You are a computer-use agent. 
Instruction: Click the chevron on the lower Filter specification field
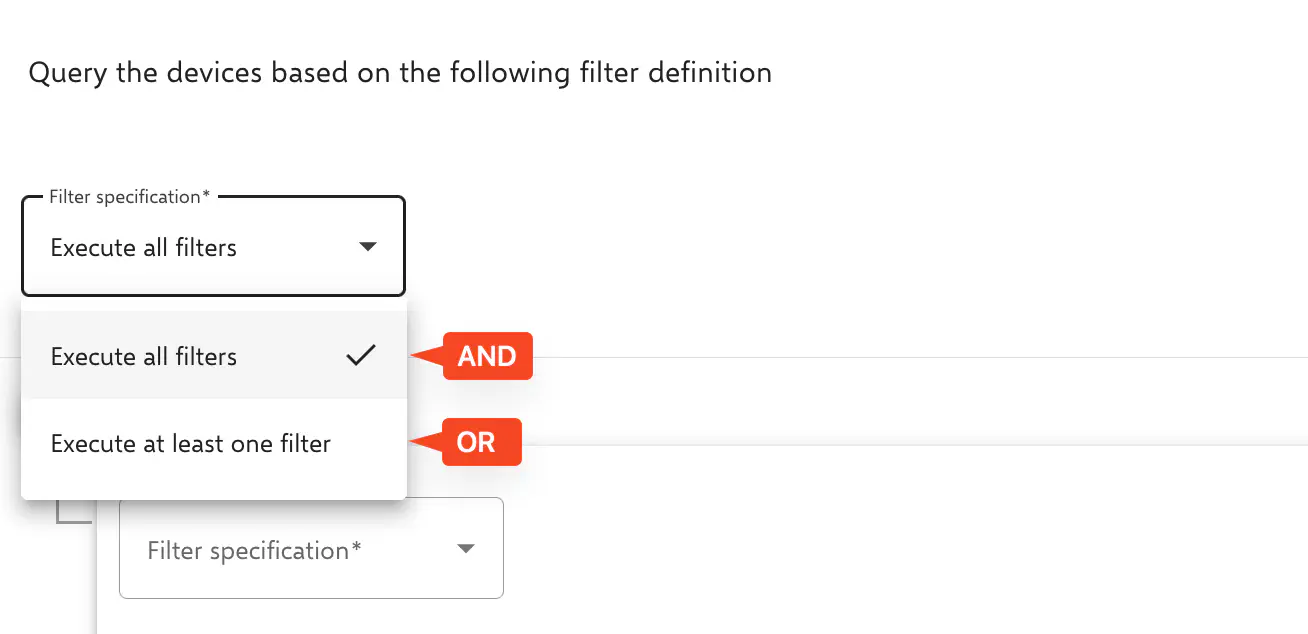pos(465,548)
